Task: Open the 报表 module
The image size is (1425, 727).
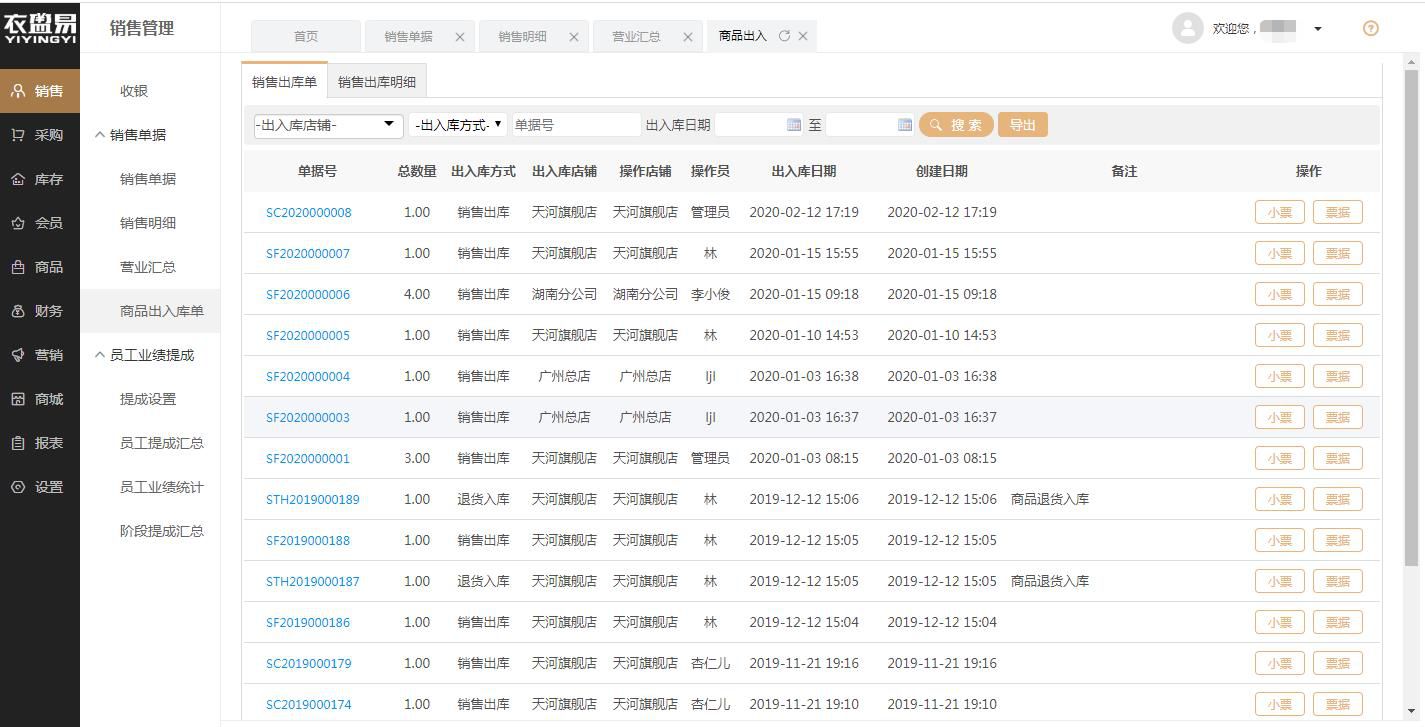Action: (40, 442)
